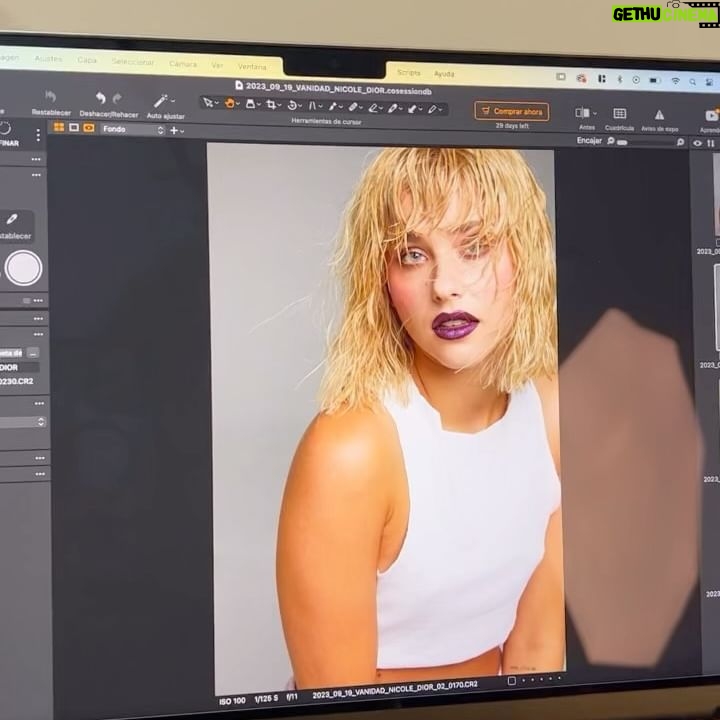Expand the Antes view options arrow
The width and height of the screenshot is (720, 720).
[595, 113]
